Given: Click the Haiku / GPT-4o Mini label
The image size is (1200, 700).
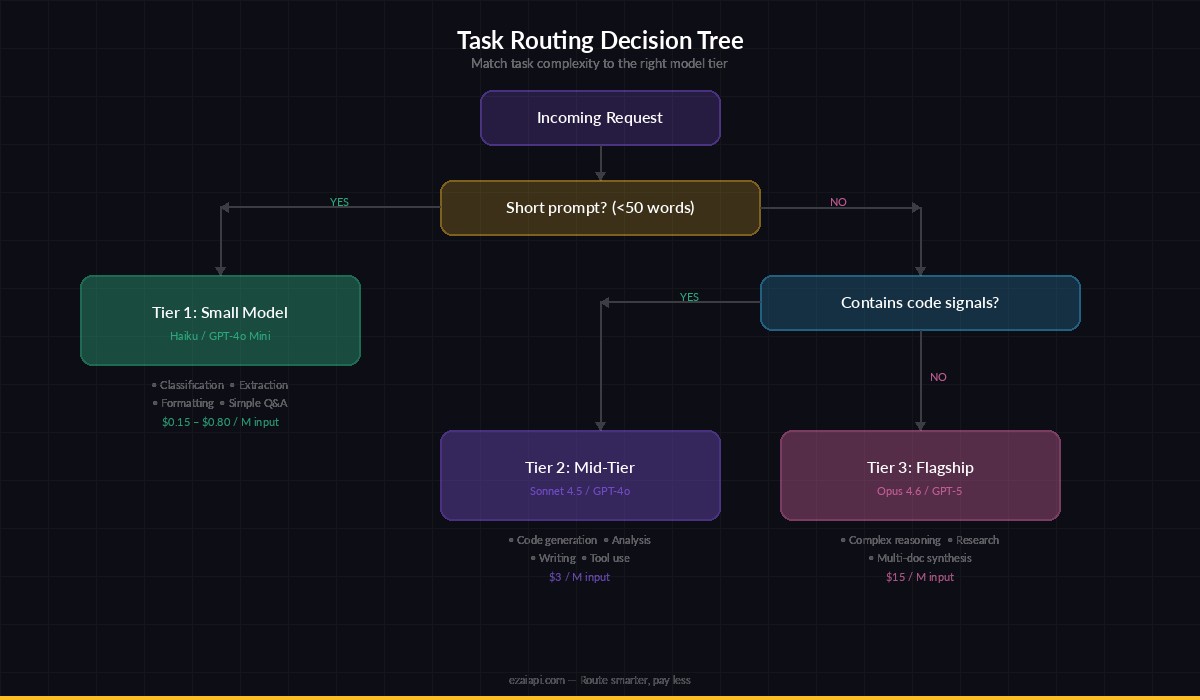Looking at the screenshot, I should [x=220, y=336].
